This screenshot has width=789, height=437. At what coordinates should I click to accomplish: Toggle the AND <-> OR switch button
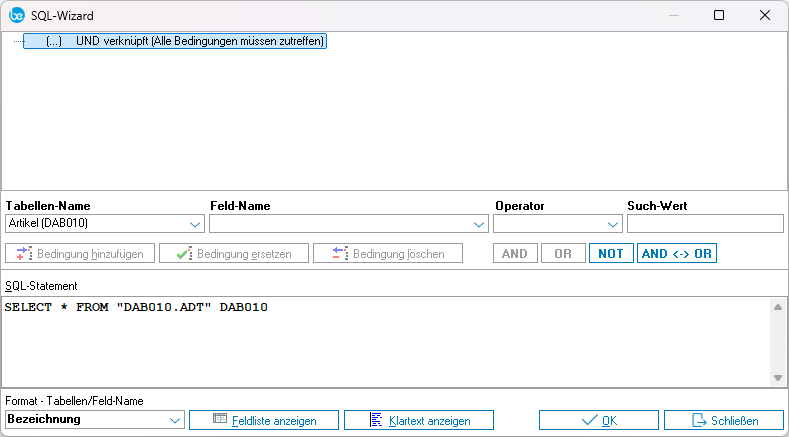pyautogui.click(x=676, y=253)
